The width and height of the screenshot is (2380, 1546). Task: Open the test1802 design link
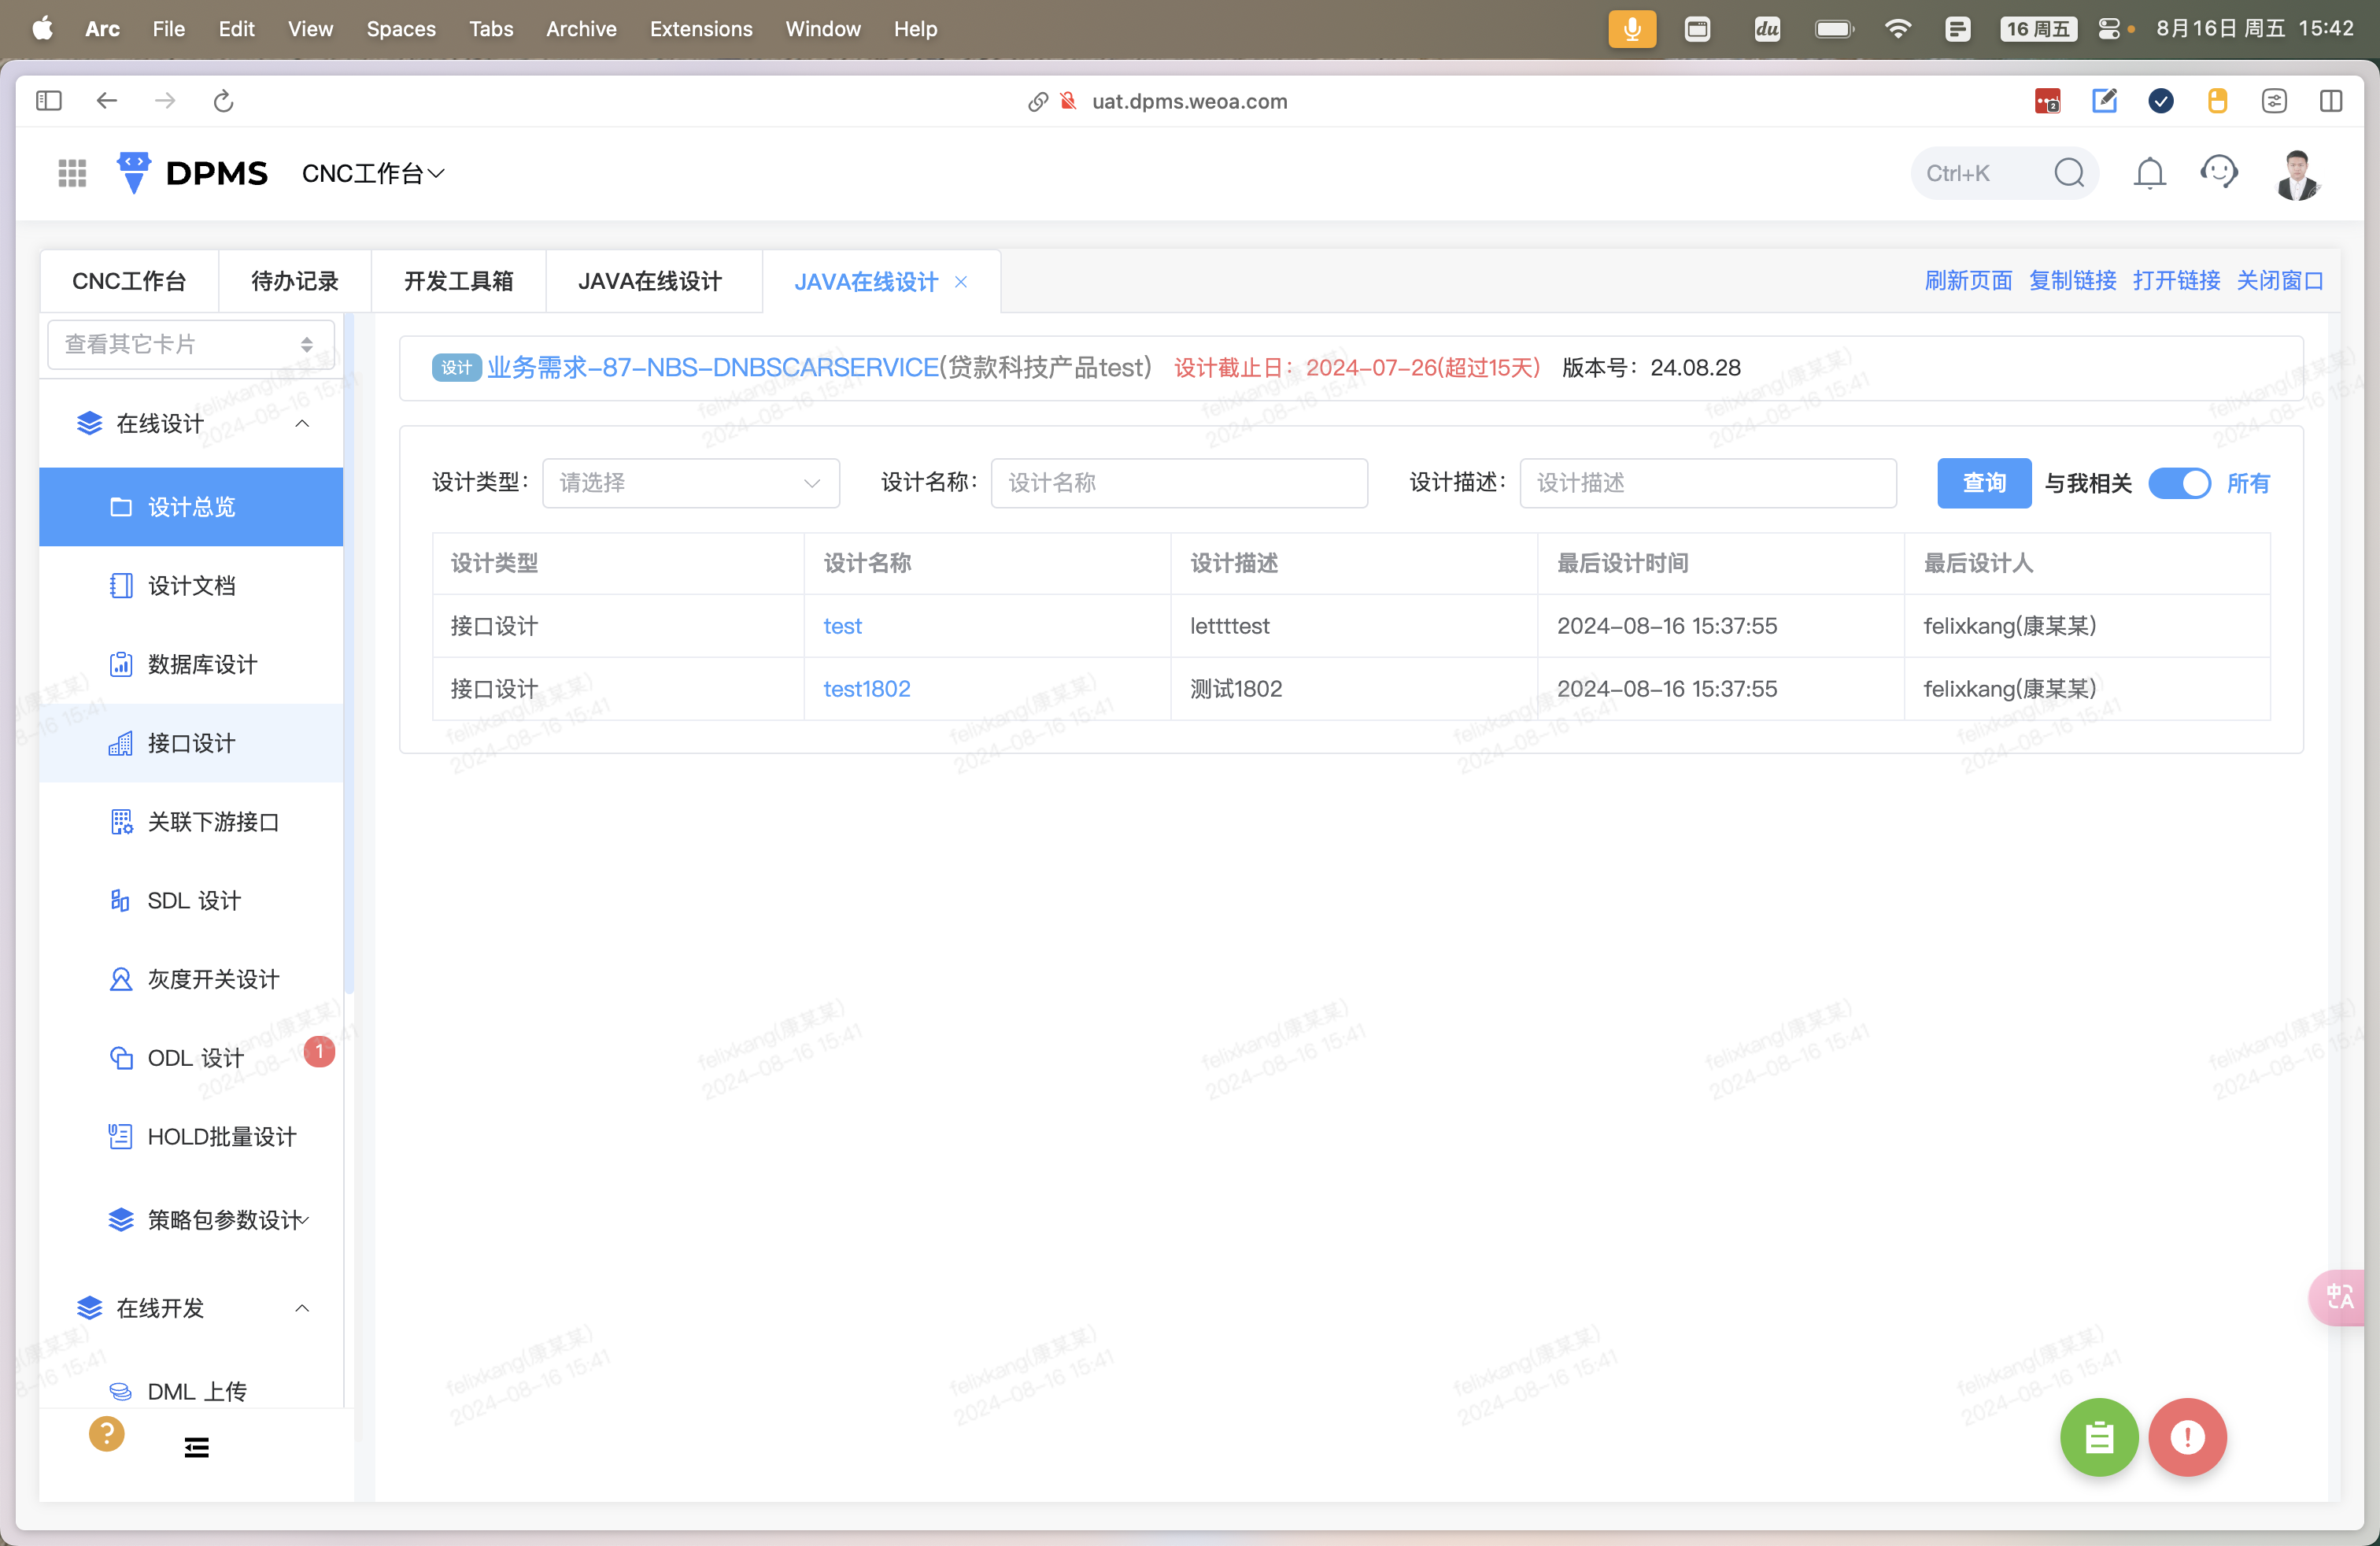[x=866, y=689]
